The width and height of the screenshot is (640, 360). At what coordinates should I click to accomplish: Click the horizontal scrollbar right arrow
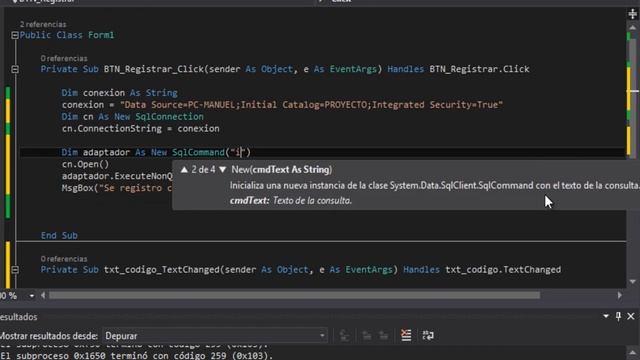point(620,295)
